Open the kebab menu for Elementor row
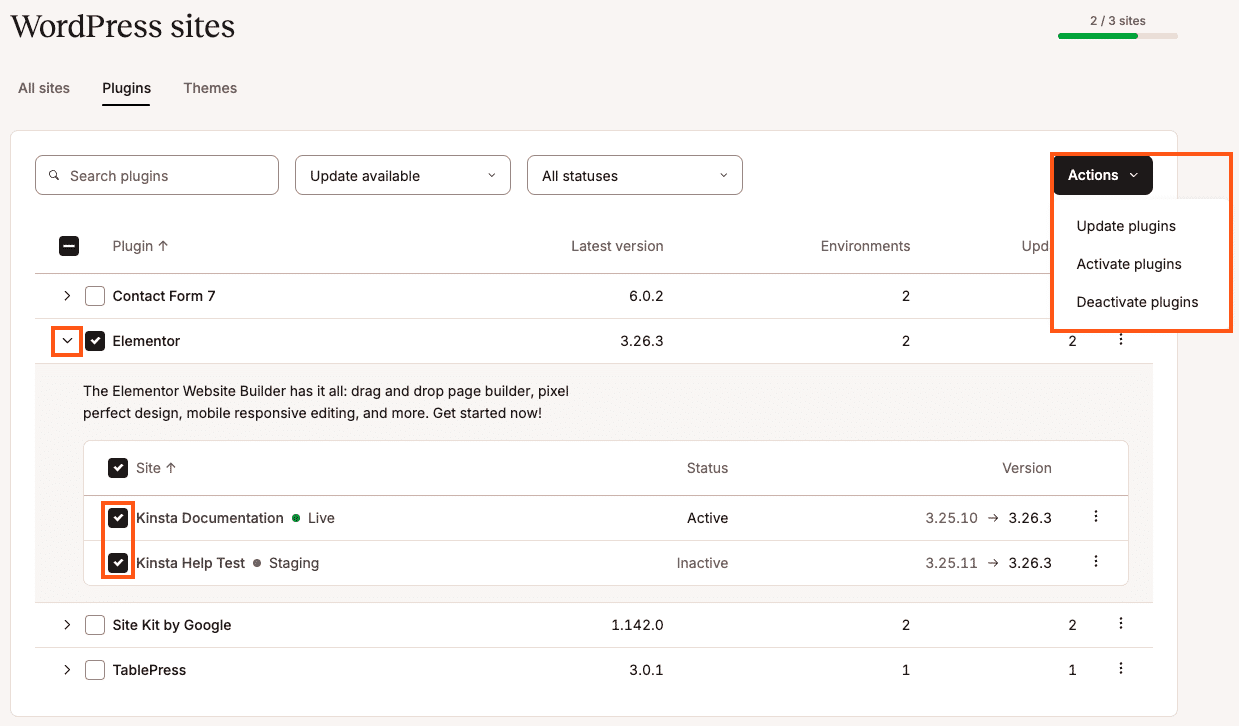The height and width of the screenshot is (726, 1239). tap(1120, 340)
